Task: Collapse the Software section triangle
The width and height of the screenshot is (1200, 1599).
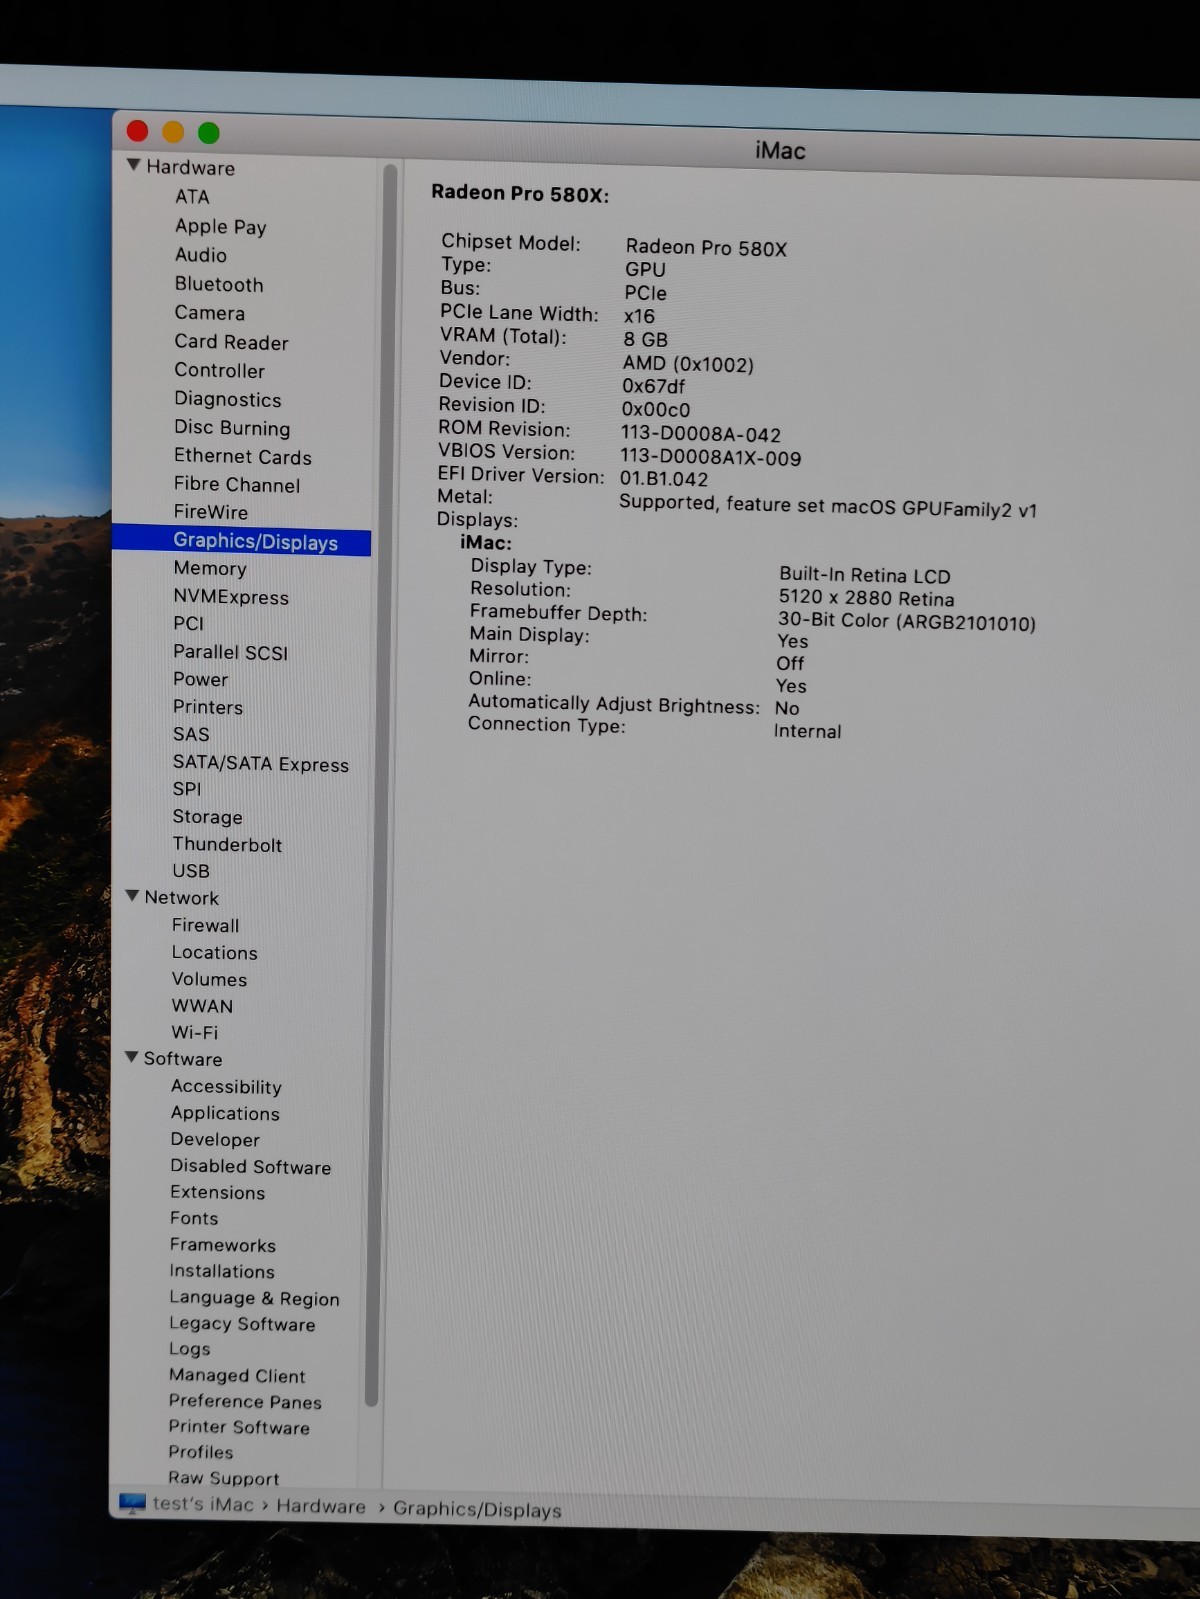Action: click(131, 1057)
